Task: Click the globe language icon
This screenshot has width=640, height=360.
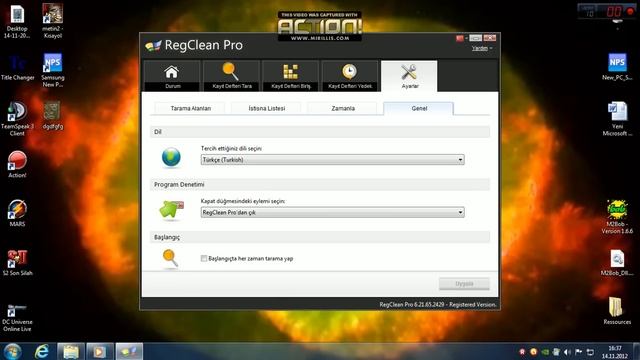Action: click(171, 158)
